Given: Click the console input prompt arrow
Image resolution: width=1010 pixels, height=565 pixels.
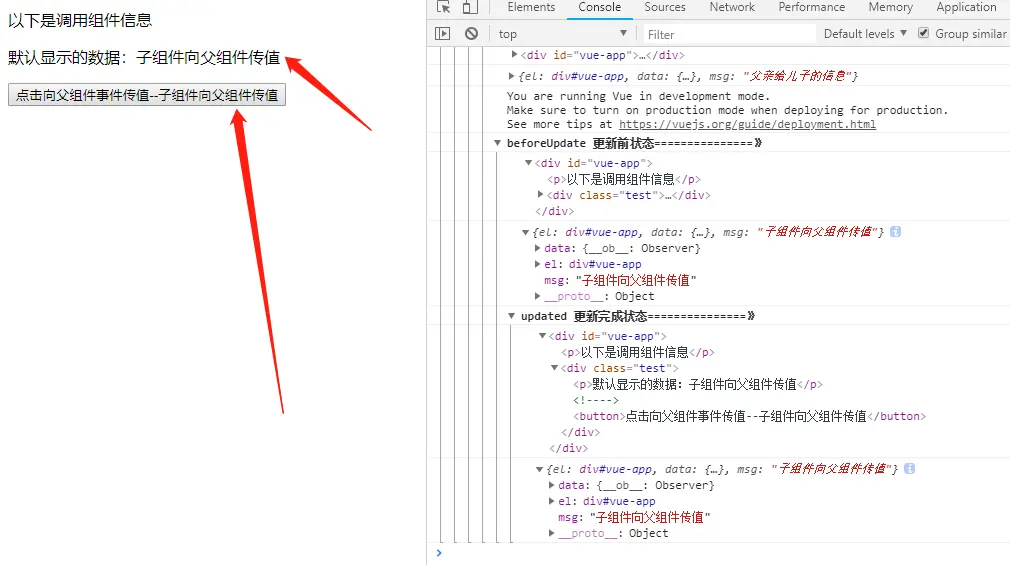Looking at the screenshot, I should pos(439,553).
